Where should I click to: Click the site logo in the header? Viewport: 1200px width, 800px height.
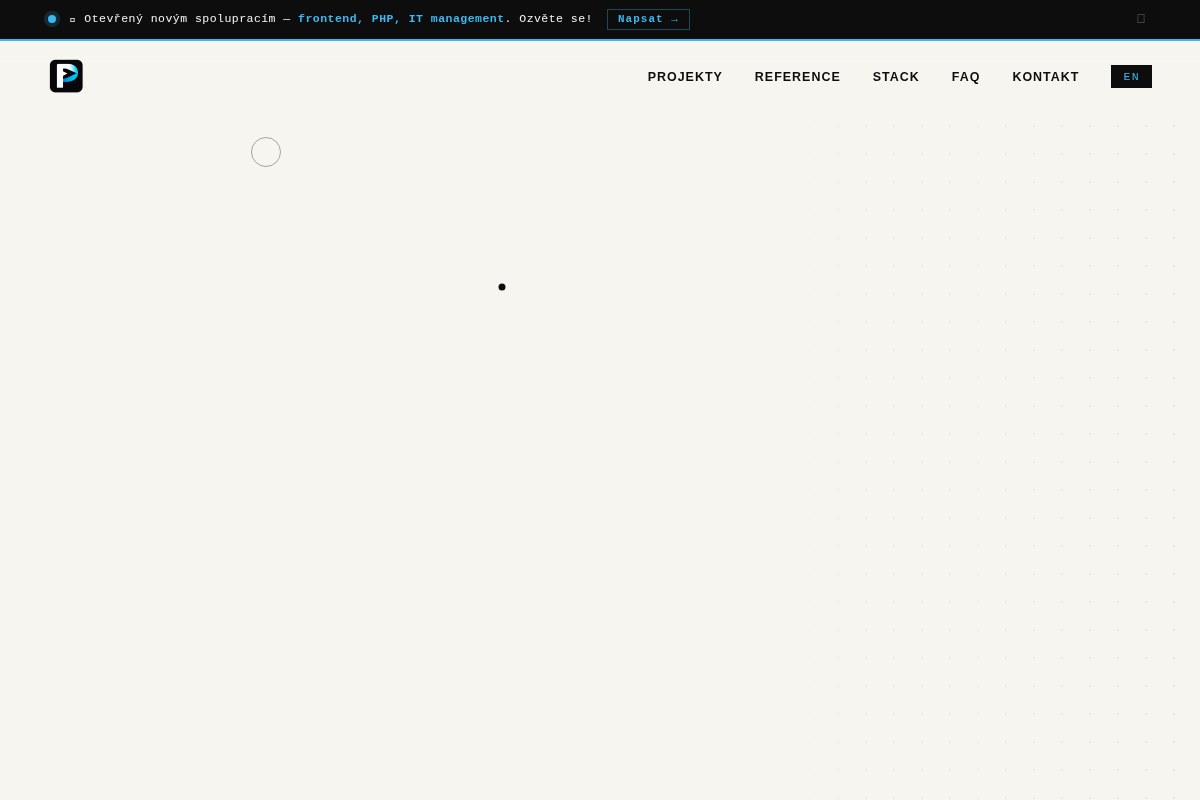66,76
